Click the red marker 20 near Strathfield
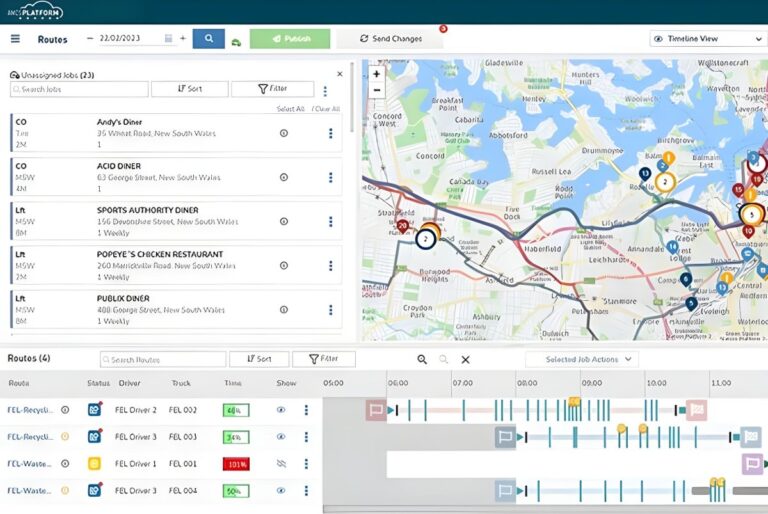The height and width of the screenshot is (514, 768). [x=403, y=226]
